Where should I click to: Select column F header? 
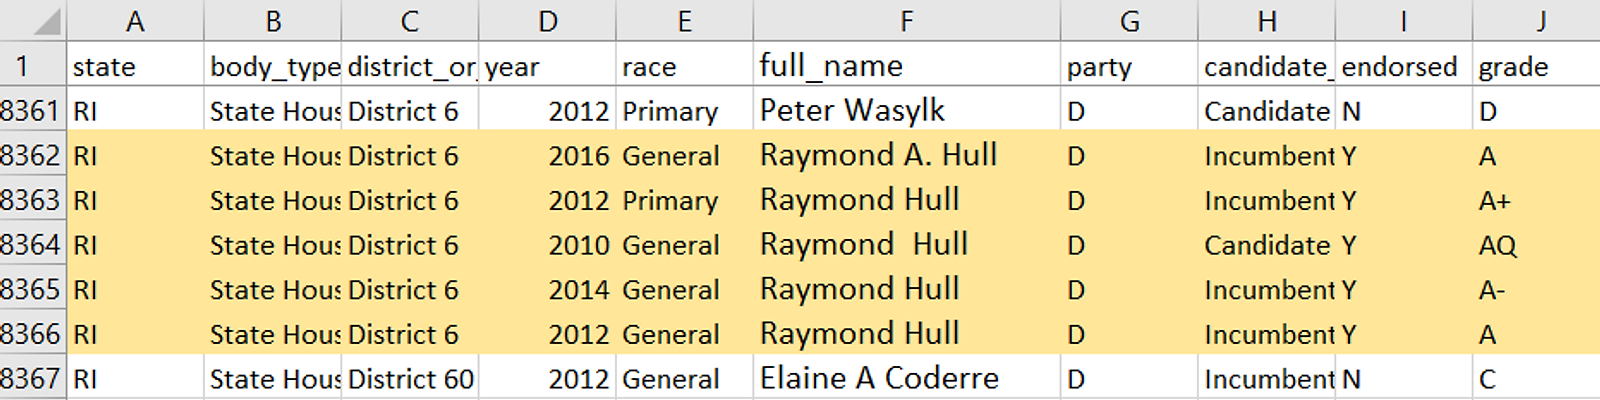point(907,21)
